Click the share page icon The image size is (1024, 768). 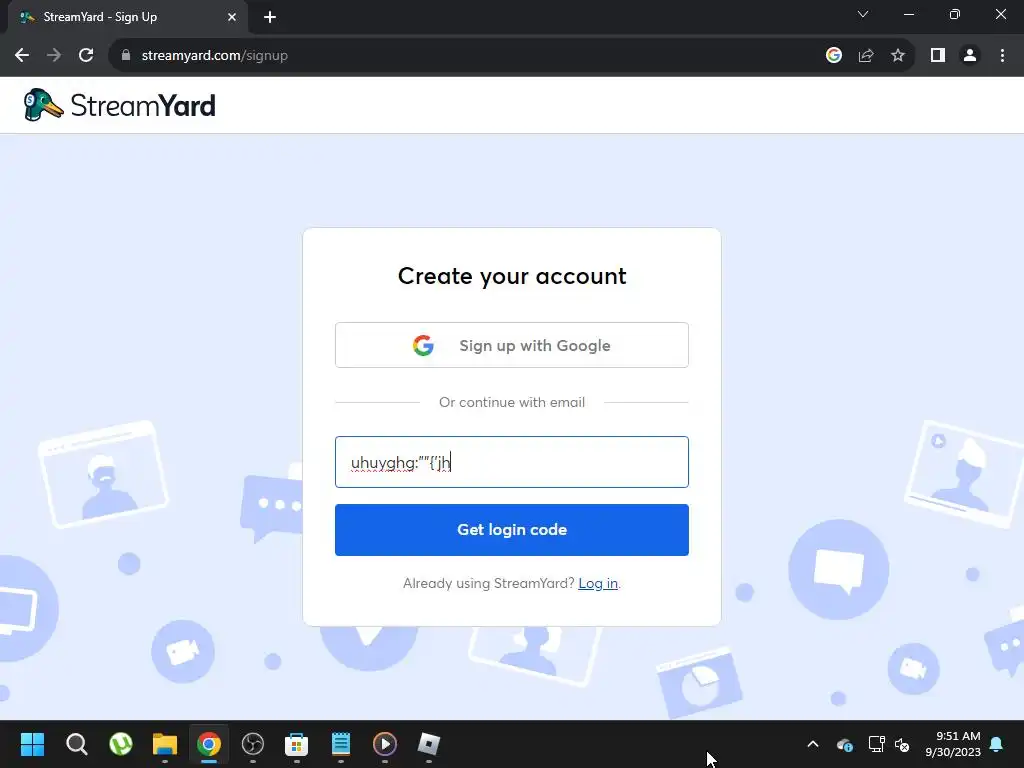click(x=866, y=56)
